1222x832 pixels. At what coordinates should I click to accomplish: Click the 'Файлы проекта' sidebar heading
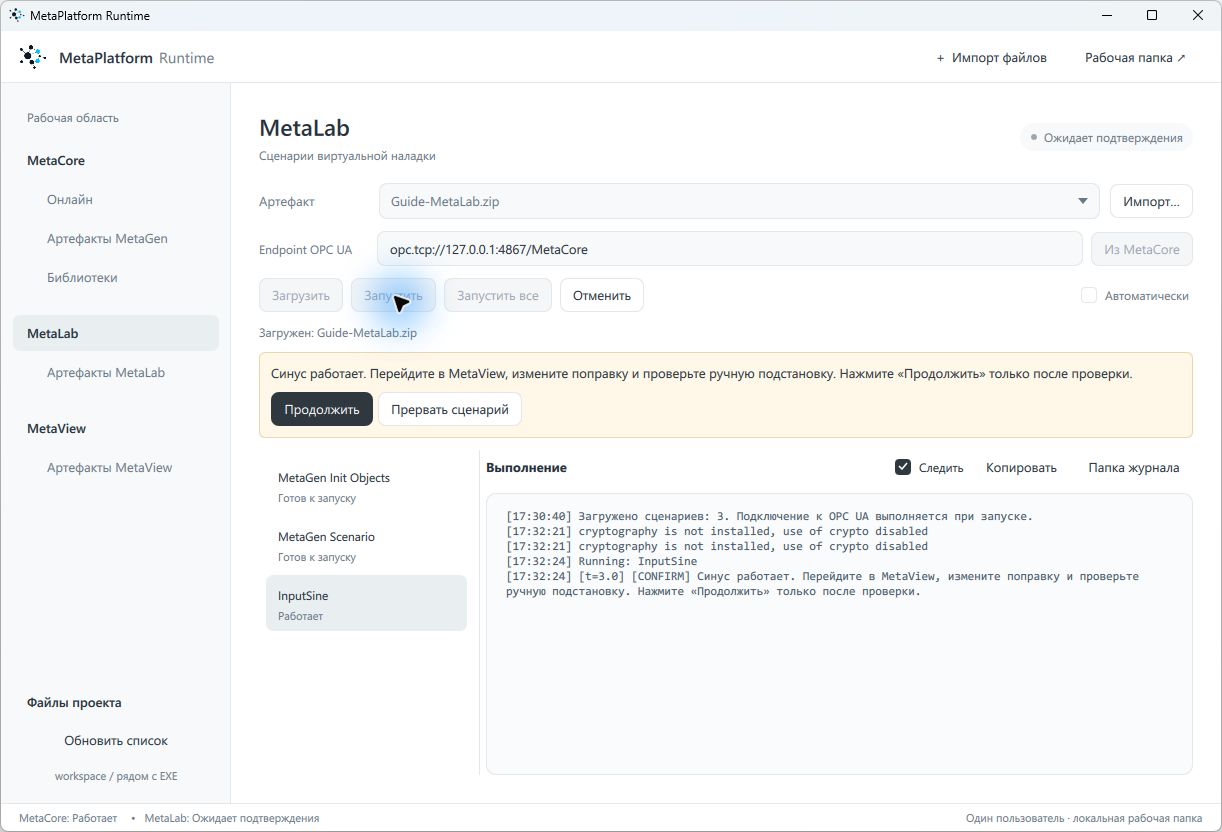(x=74, y=703)
